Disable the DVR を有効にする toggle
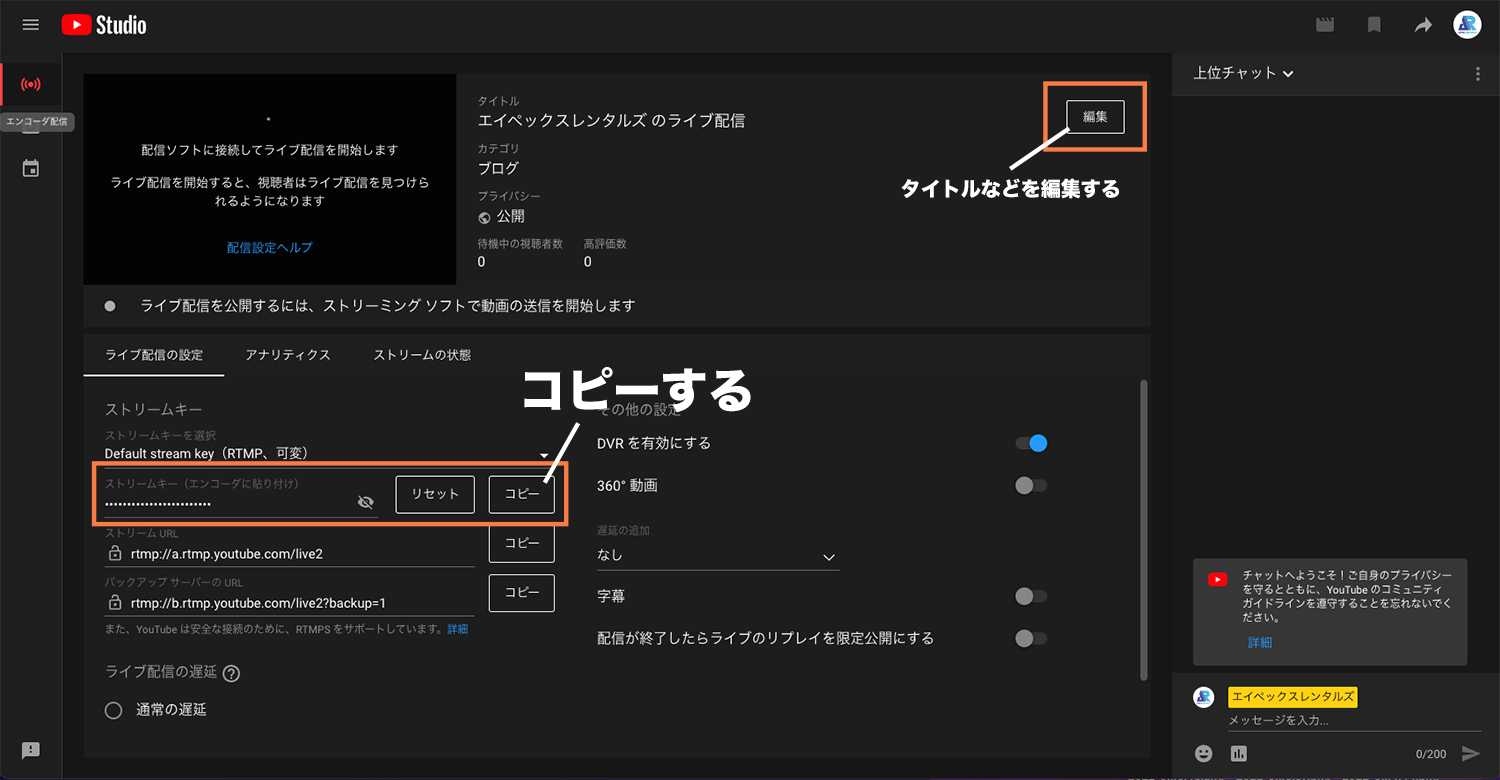Screen dimensions: 1500x780 point(1031,443)
